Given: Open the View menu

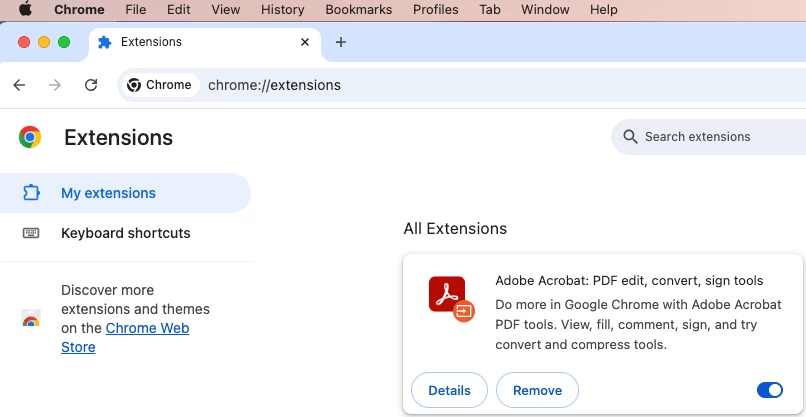Looking at the screenshot, I should 226,9.
